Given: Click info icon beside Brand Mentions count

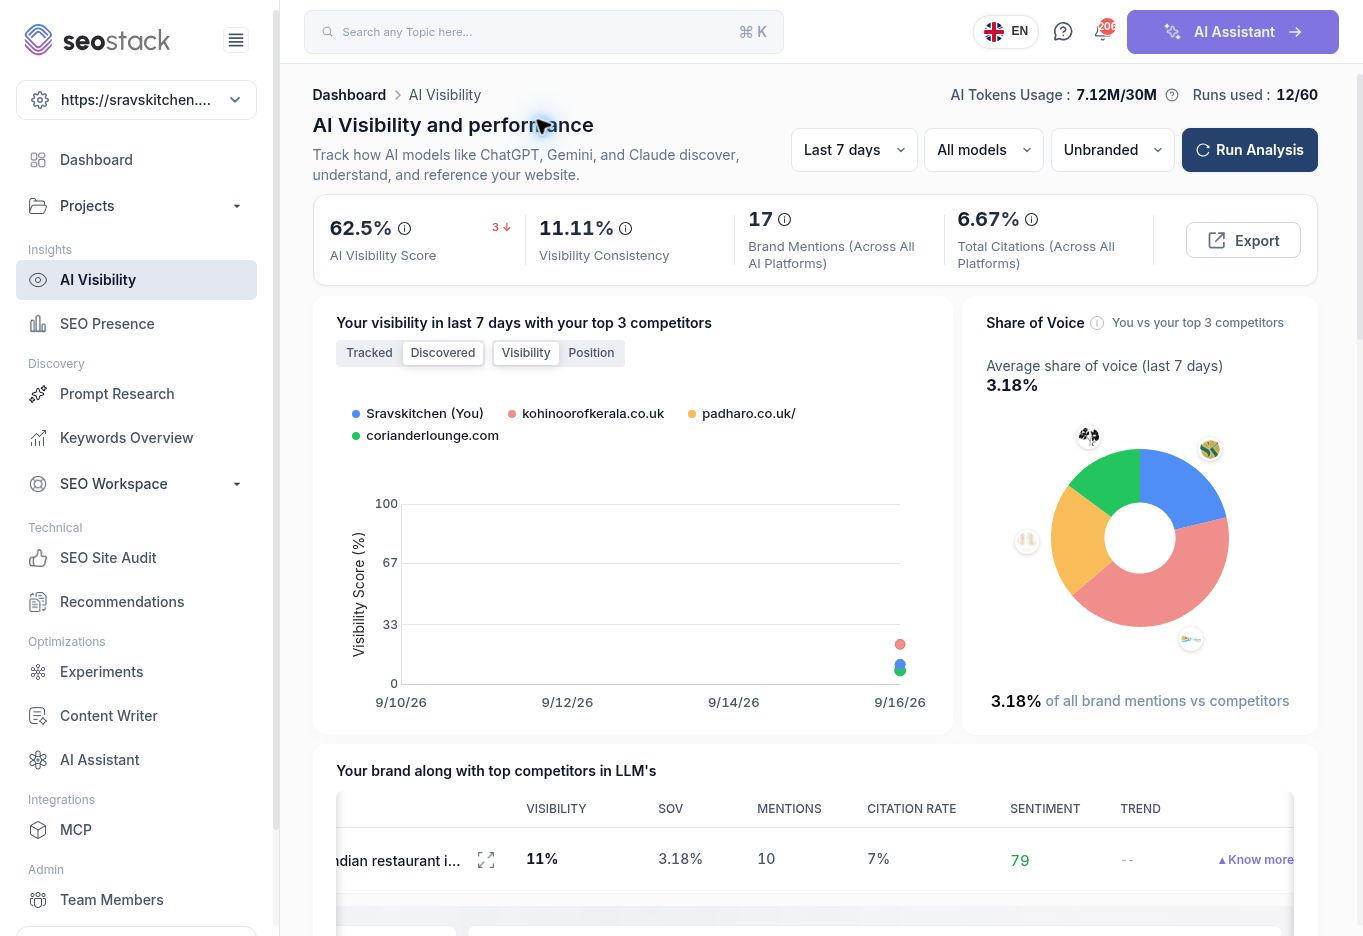Looking at the screenshot, I should [x=785, y=220].
